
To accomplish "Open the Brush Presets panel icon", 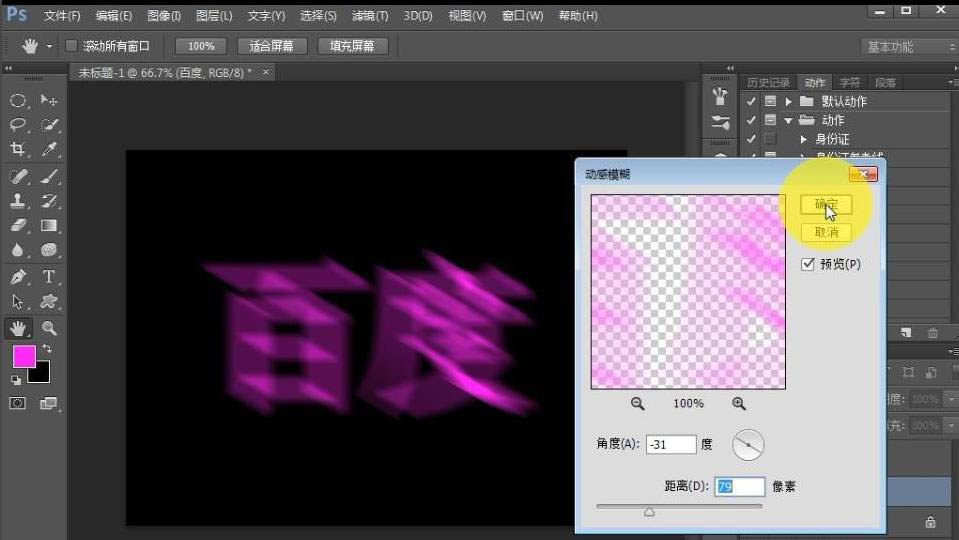I will [720, 96].
